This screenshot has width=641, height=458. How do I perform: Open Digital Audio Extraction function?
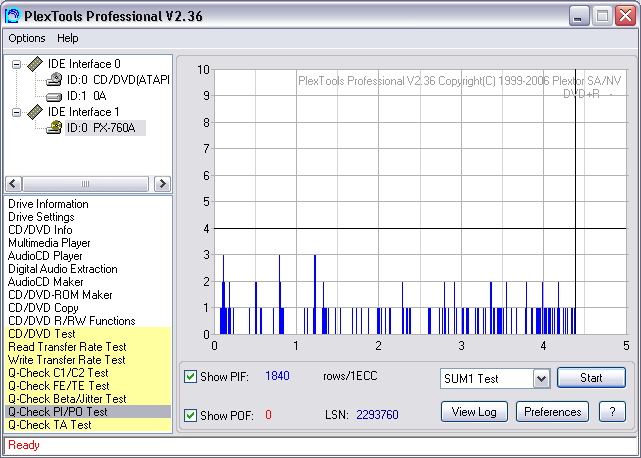click(x=63, y=269)
